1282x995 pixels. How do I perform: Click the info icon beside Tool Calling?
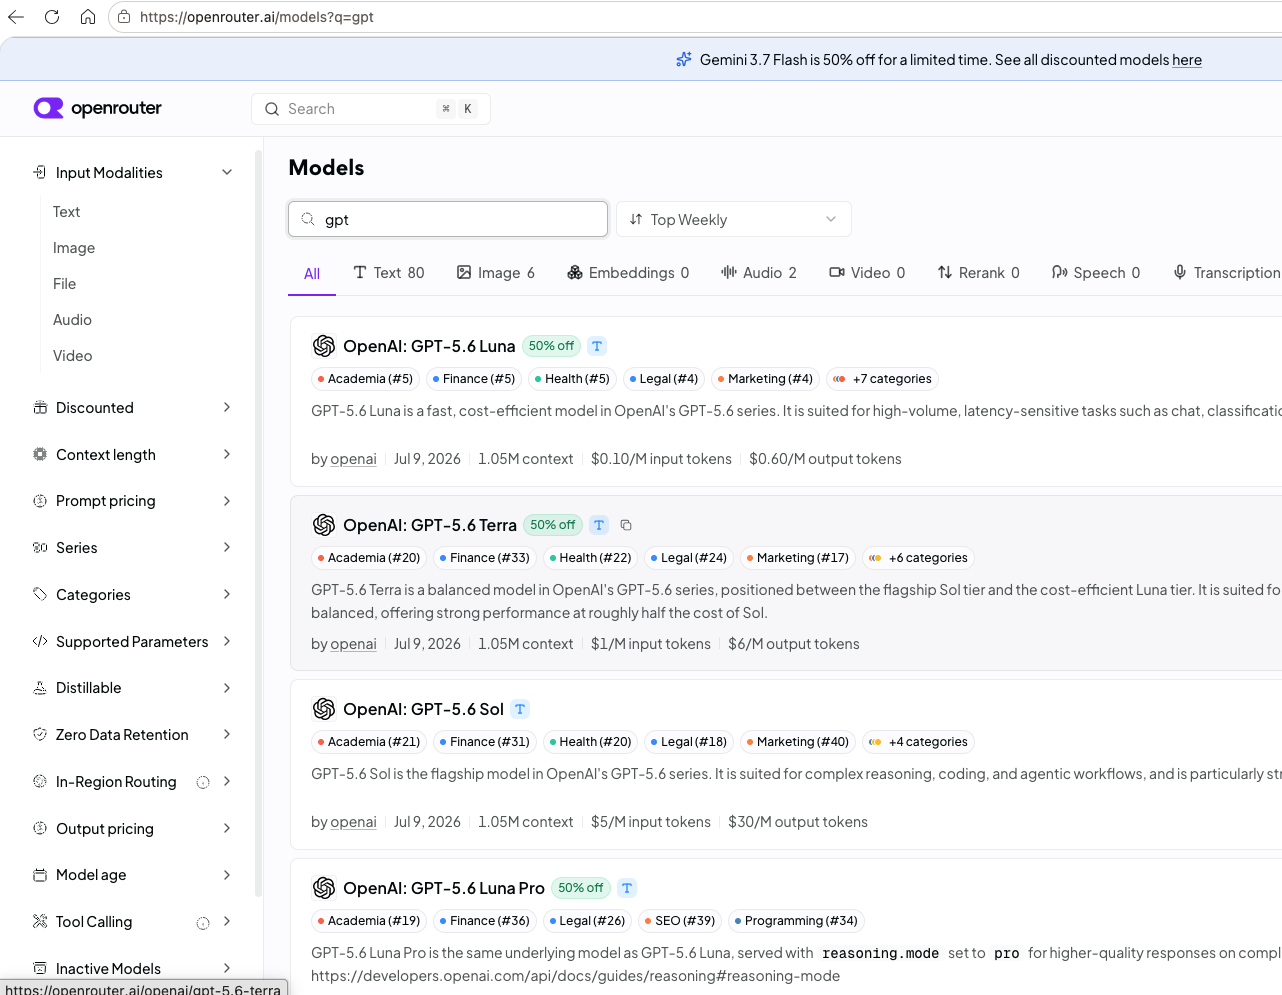pyautogui.click(x=203, y=922)
